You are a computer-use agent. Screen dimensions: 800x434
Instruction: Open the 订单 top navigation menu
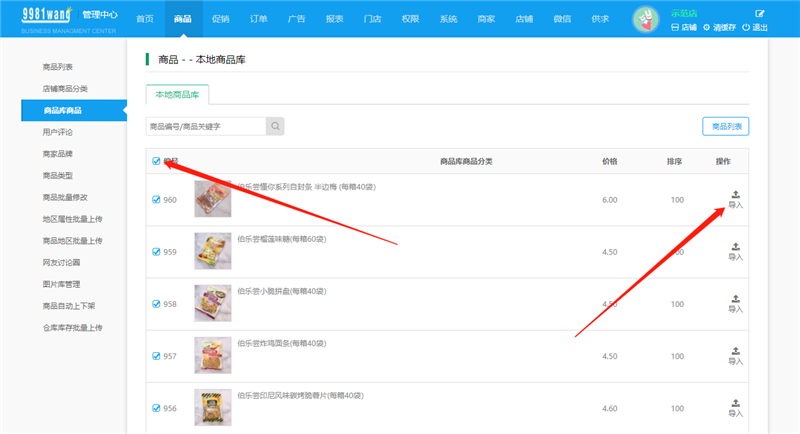(x=258, y=19)
